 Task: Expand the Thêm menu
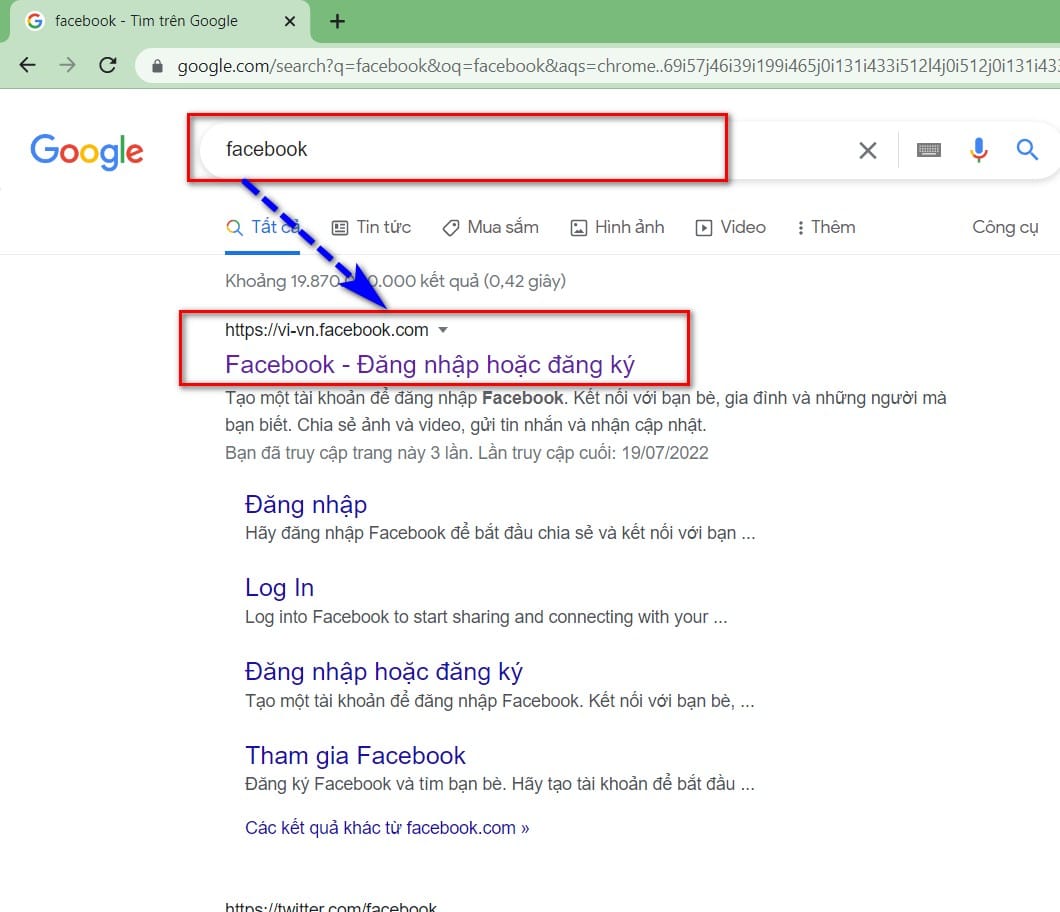(x=826, y=227)
